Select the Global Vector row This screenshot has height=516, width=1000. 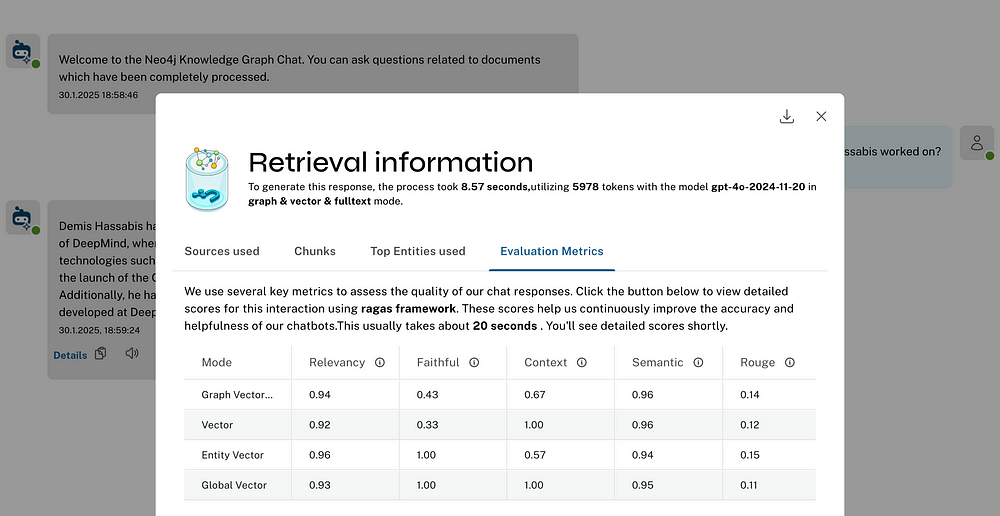point(499,485)
